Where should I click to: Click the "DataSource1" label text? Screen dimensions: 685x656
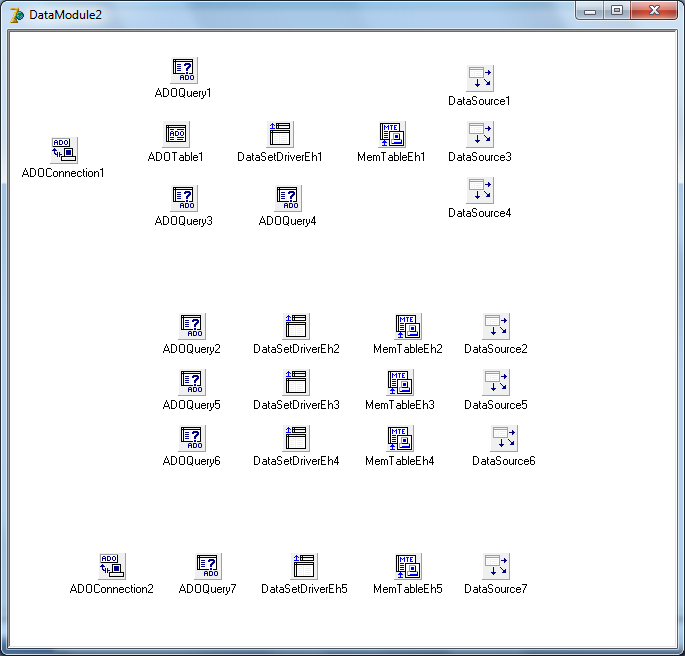click(x=479, y=101)
